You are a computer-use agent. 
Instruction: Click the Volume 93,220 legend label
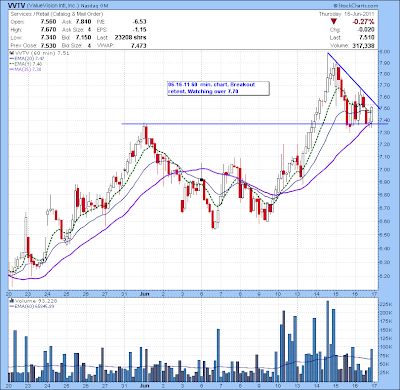33,301
